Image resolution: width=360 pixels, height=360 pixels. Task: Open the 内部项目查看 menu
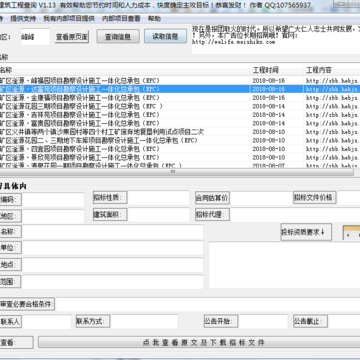121,19
